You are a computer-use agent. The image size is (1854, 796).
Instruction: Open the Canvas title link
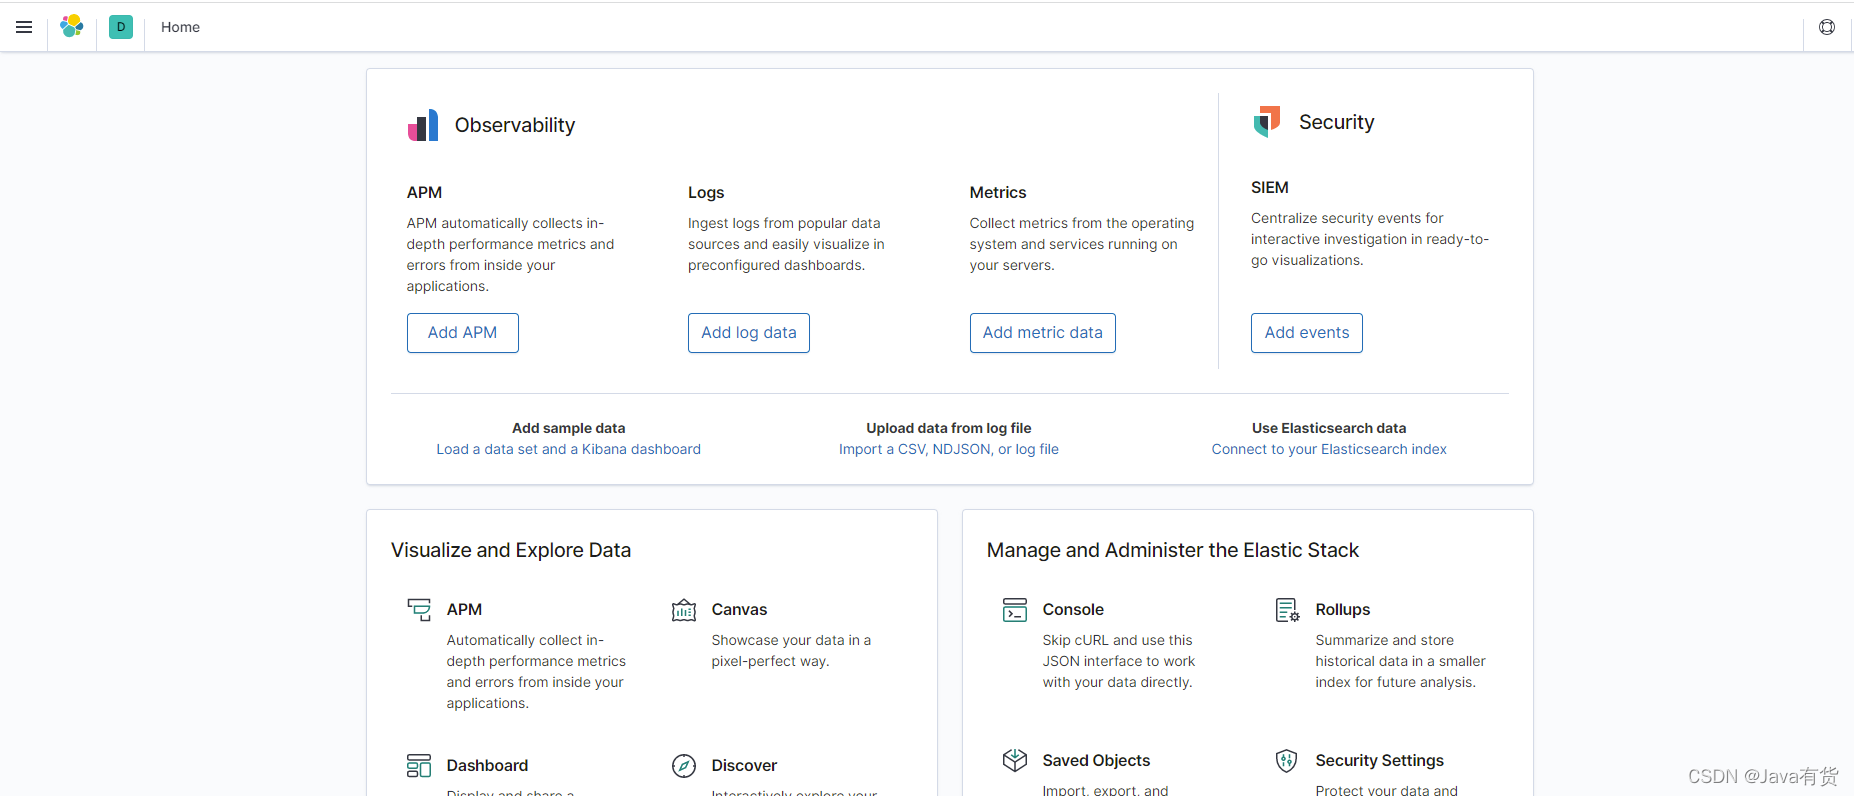pos(739,609)
